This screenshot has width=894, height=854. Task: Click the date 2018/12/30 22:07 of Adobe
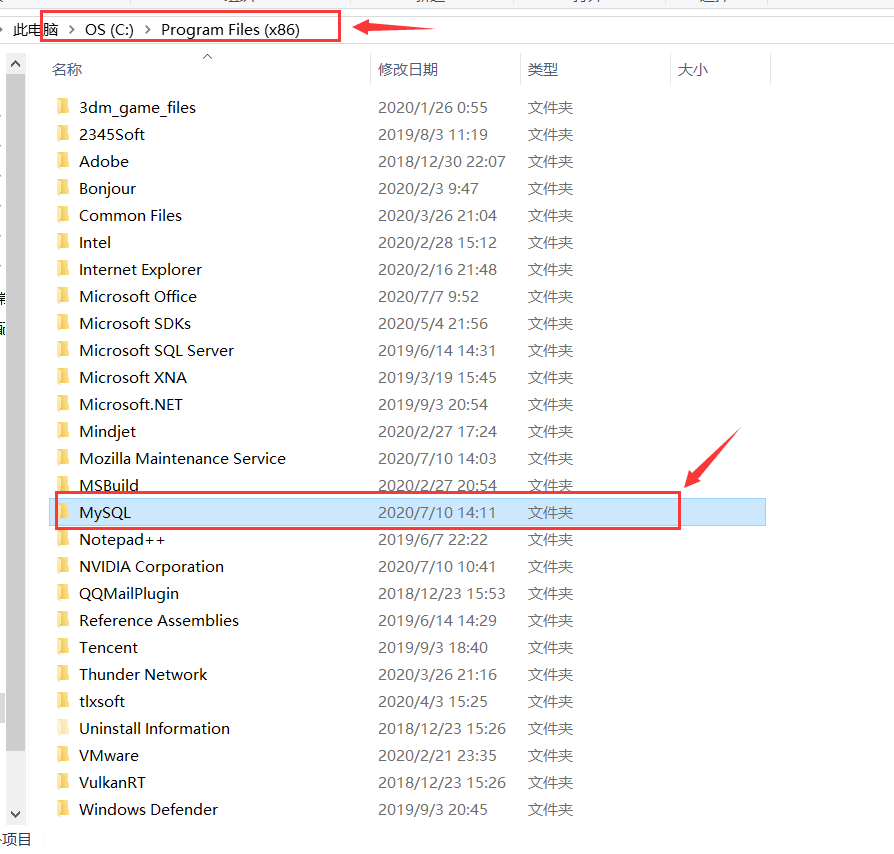coord(441,161)
